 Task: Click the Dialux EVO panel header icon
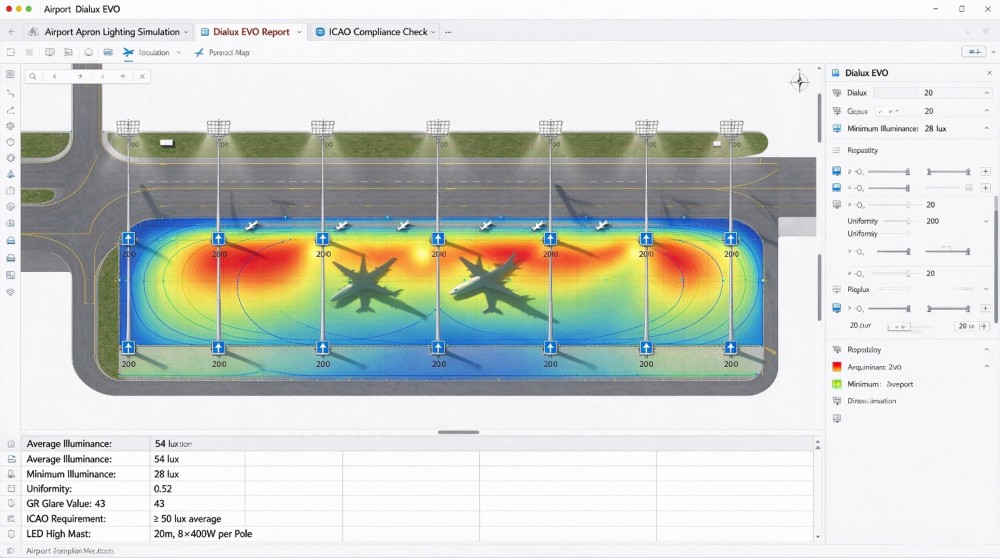835,73
